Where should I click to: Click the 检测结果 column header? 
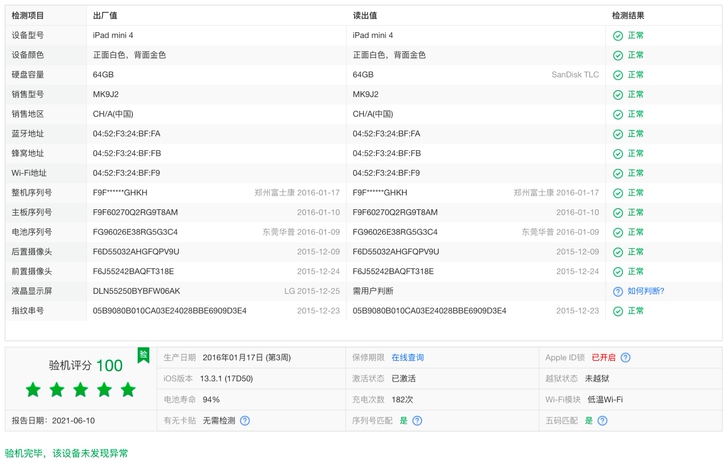click(628, 16)
